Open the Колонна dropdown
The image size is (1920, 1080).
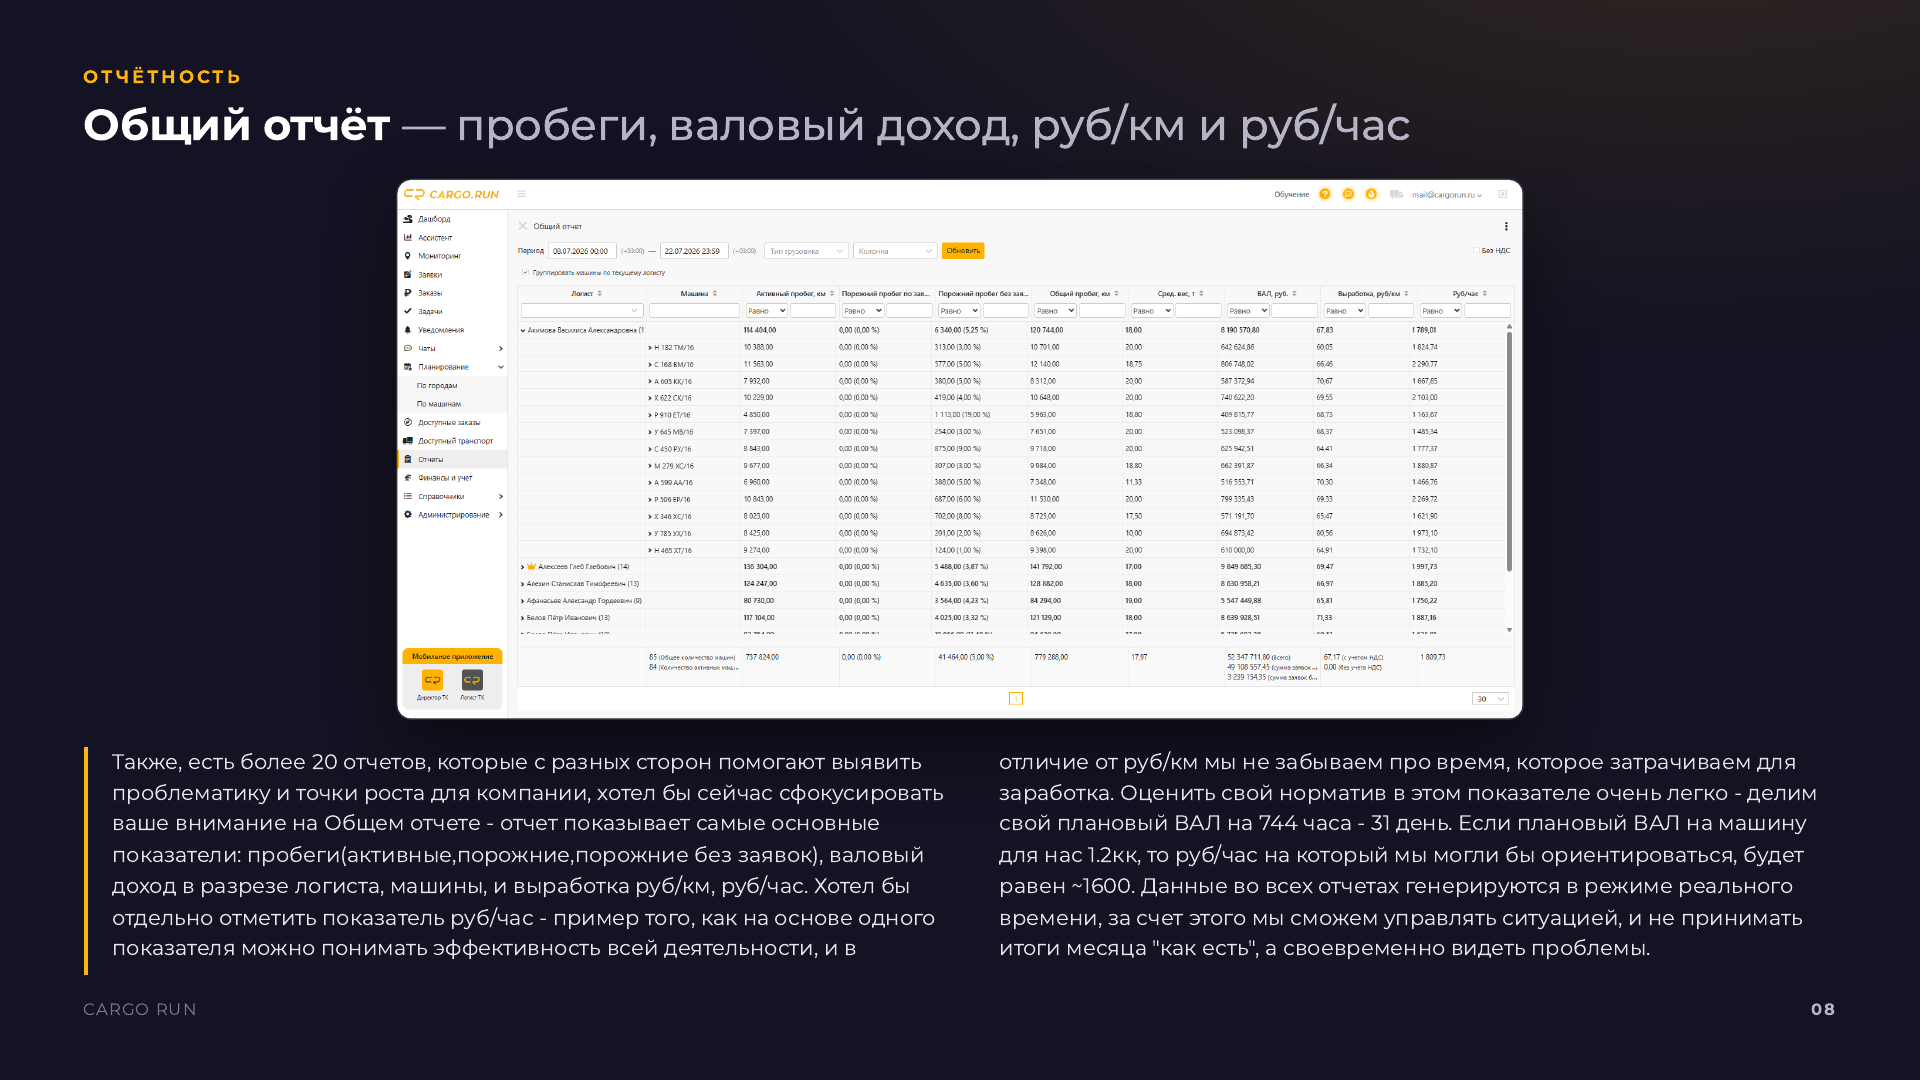point(895,251)
